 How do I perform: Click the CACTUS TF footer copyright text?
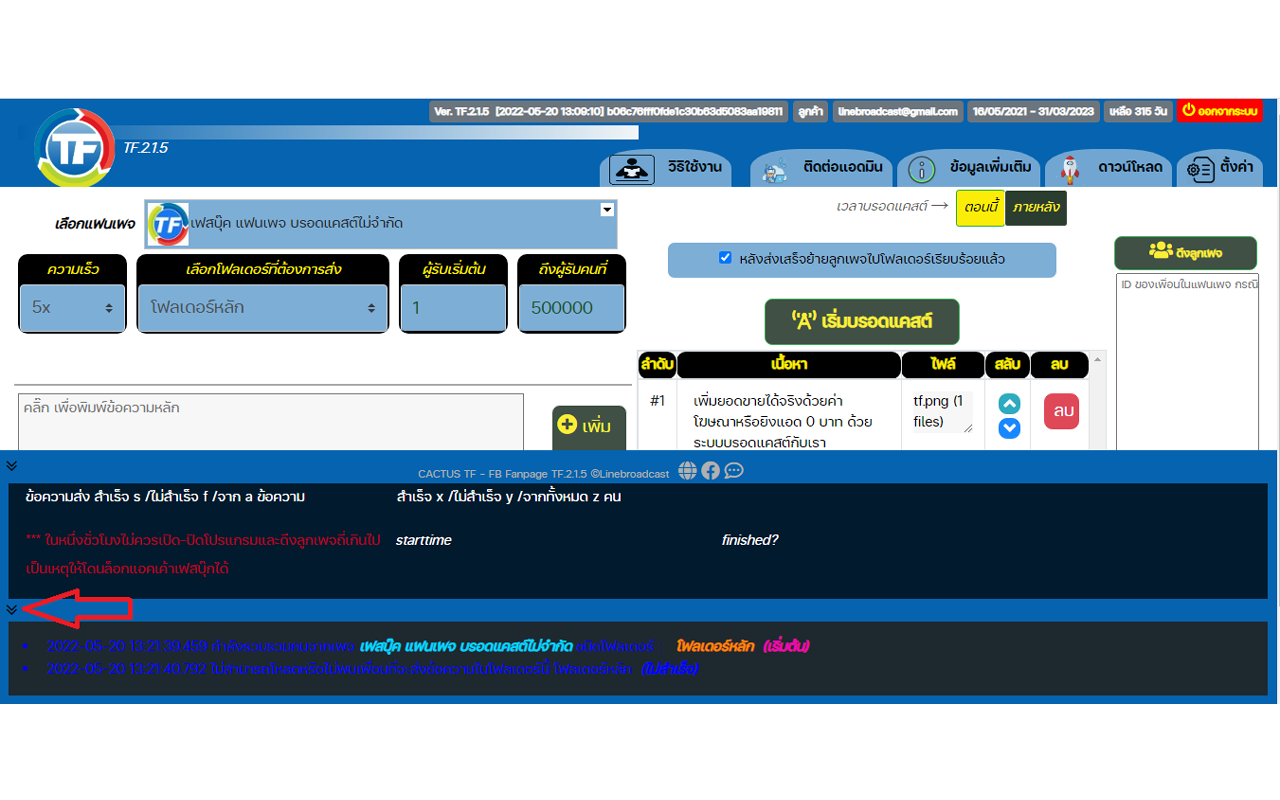tap(544, 473)
